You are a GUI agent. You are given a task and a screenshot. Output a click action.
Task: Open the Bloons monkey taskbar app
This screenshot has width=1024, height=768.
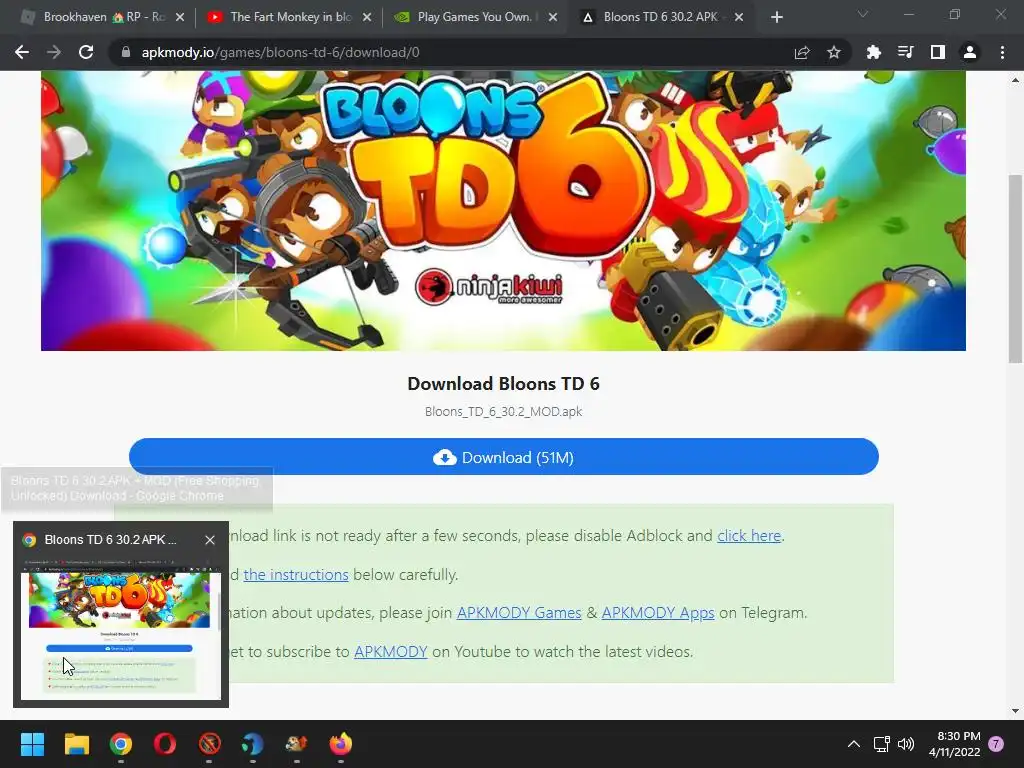click(296, 744)
